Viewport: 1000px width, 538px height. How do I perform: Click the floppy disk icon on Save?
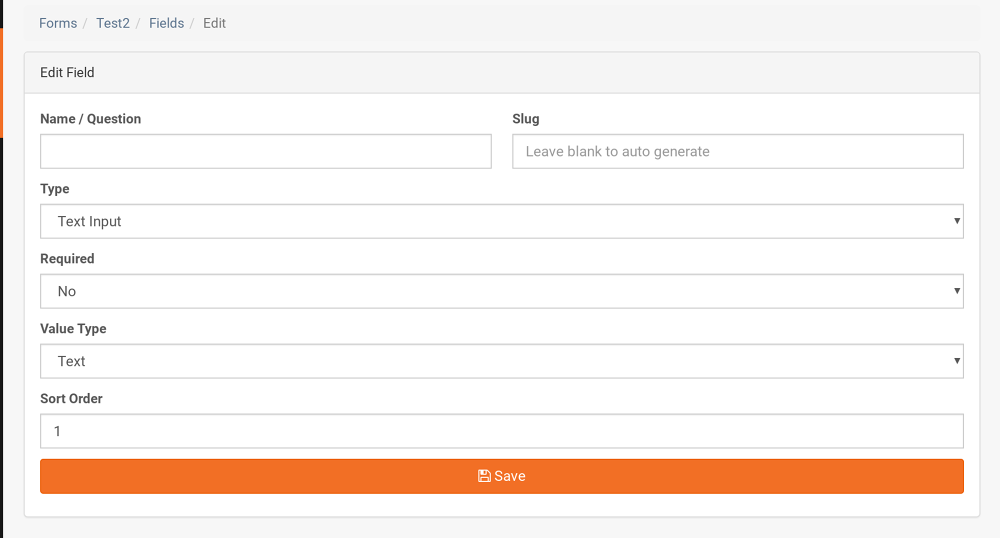point(484,476)
